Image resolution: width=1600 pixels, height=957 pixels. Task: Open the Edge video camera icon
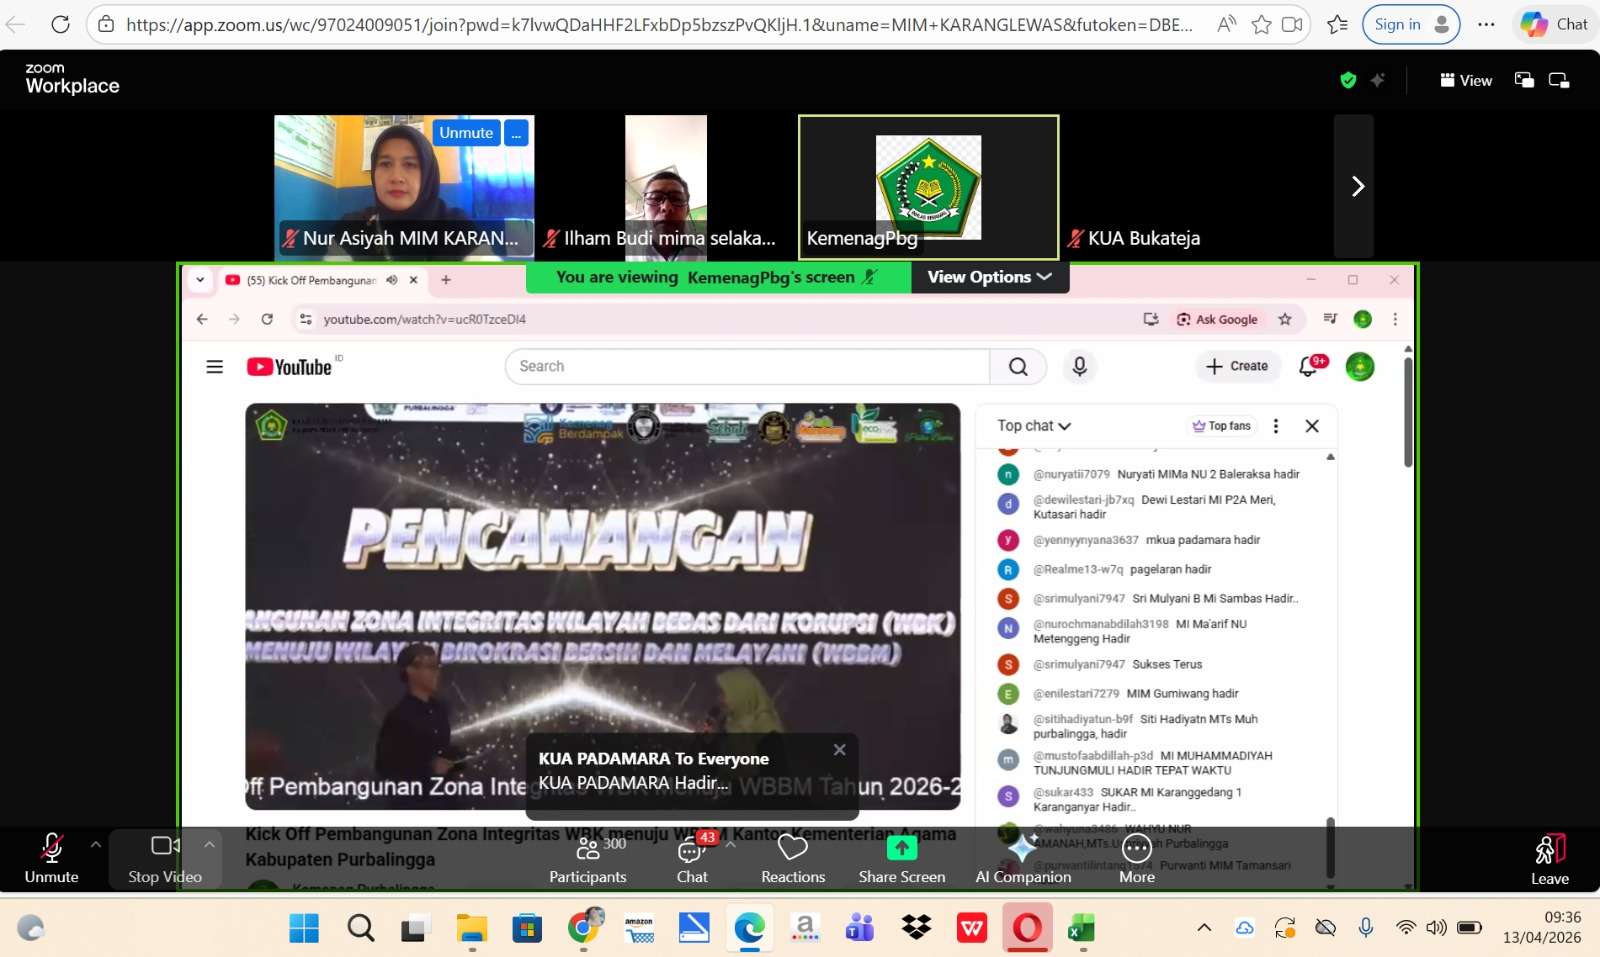(1293, 24)
